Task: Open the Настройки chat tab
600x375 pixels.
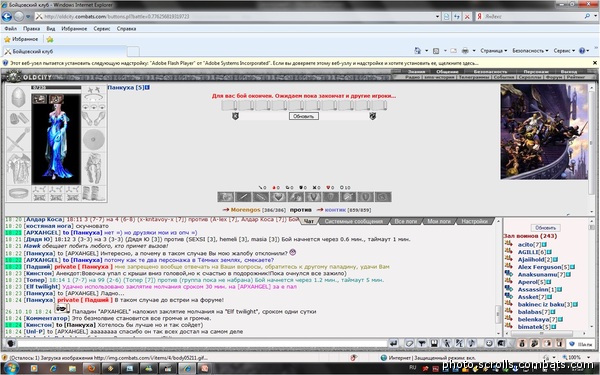Action: (474, 221)
